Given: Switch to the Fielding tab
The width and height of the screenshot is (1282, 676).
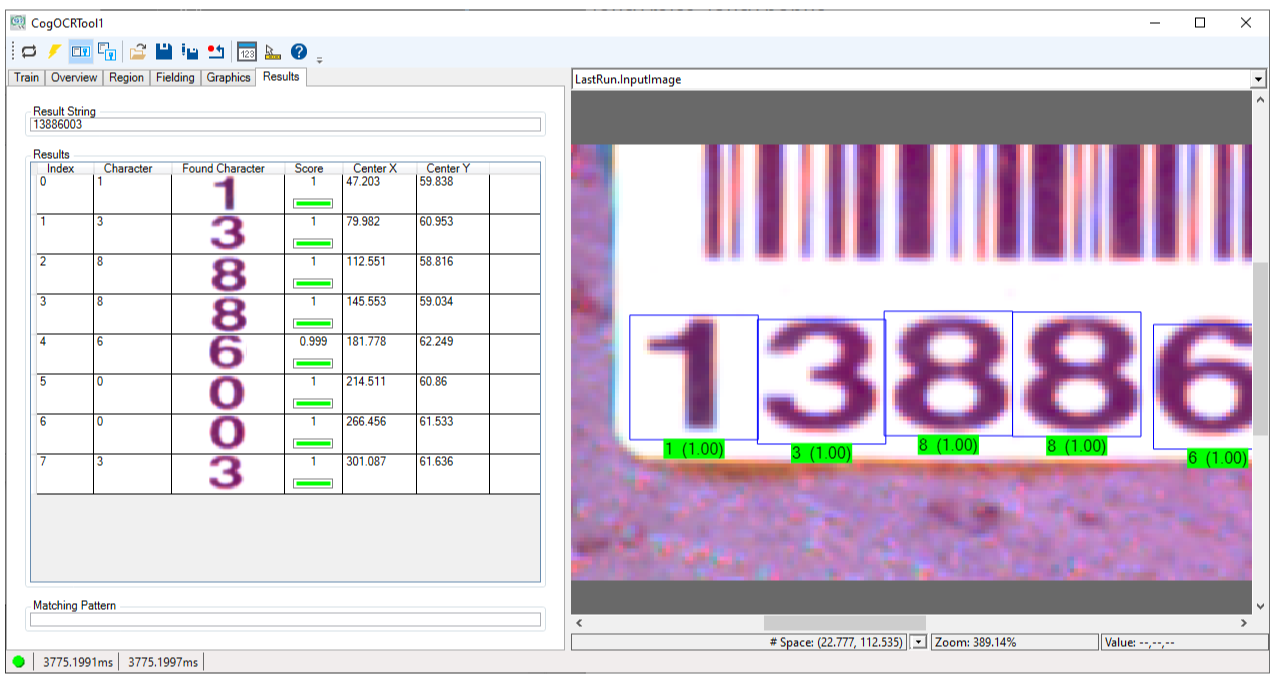Looking at the screenshot, I should click(175, 77).
